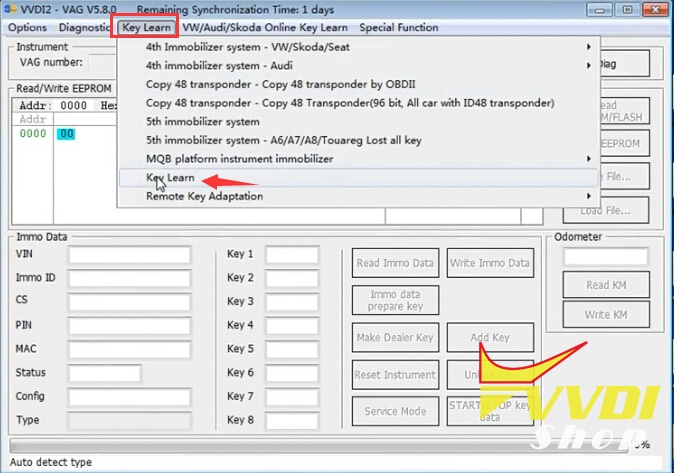Select 5th immobilizer system entry

[x=359, y=122]
